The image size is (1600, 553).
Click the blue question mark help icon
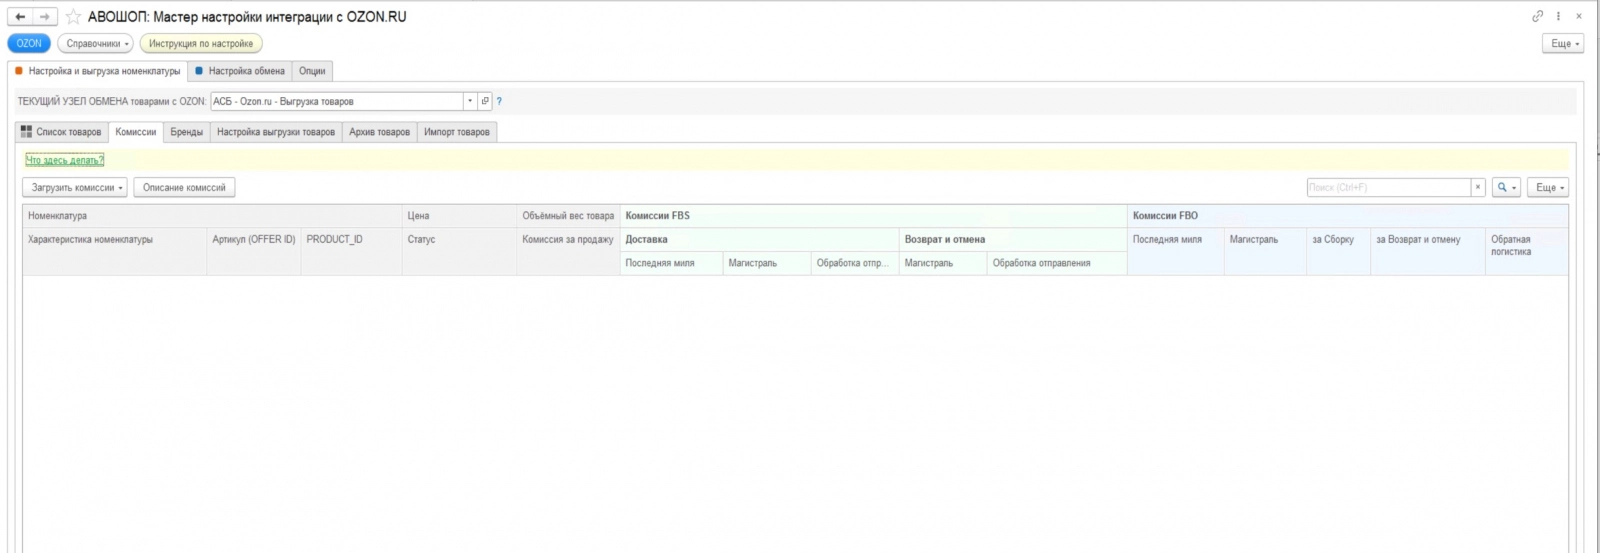(499, 101)
